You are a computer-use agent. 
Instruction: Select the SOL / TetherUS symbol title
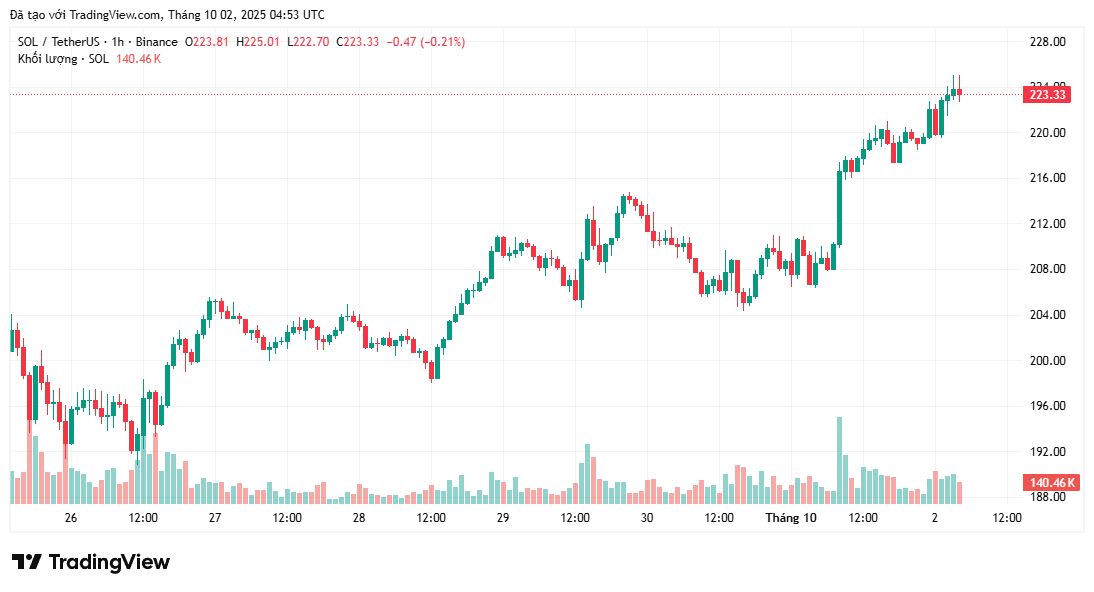(x=59, y=42)
